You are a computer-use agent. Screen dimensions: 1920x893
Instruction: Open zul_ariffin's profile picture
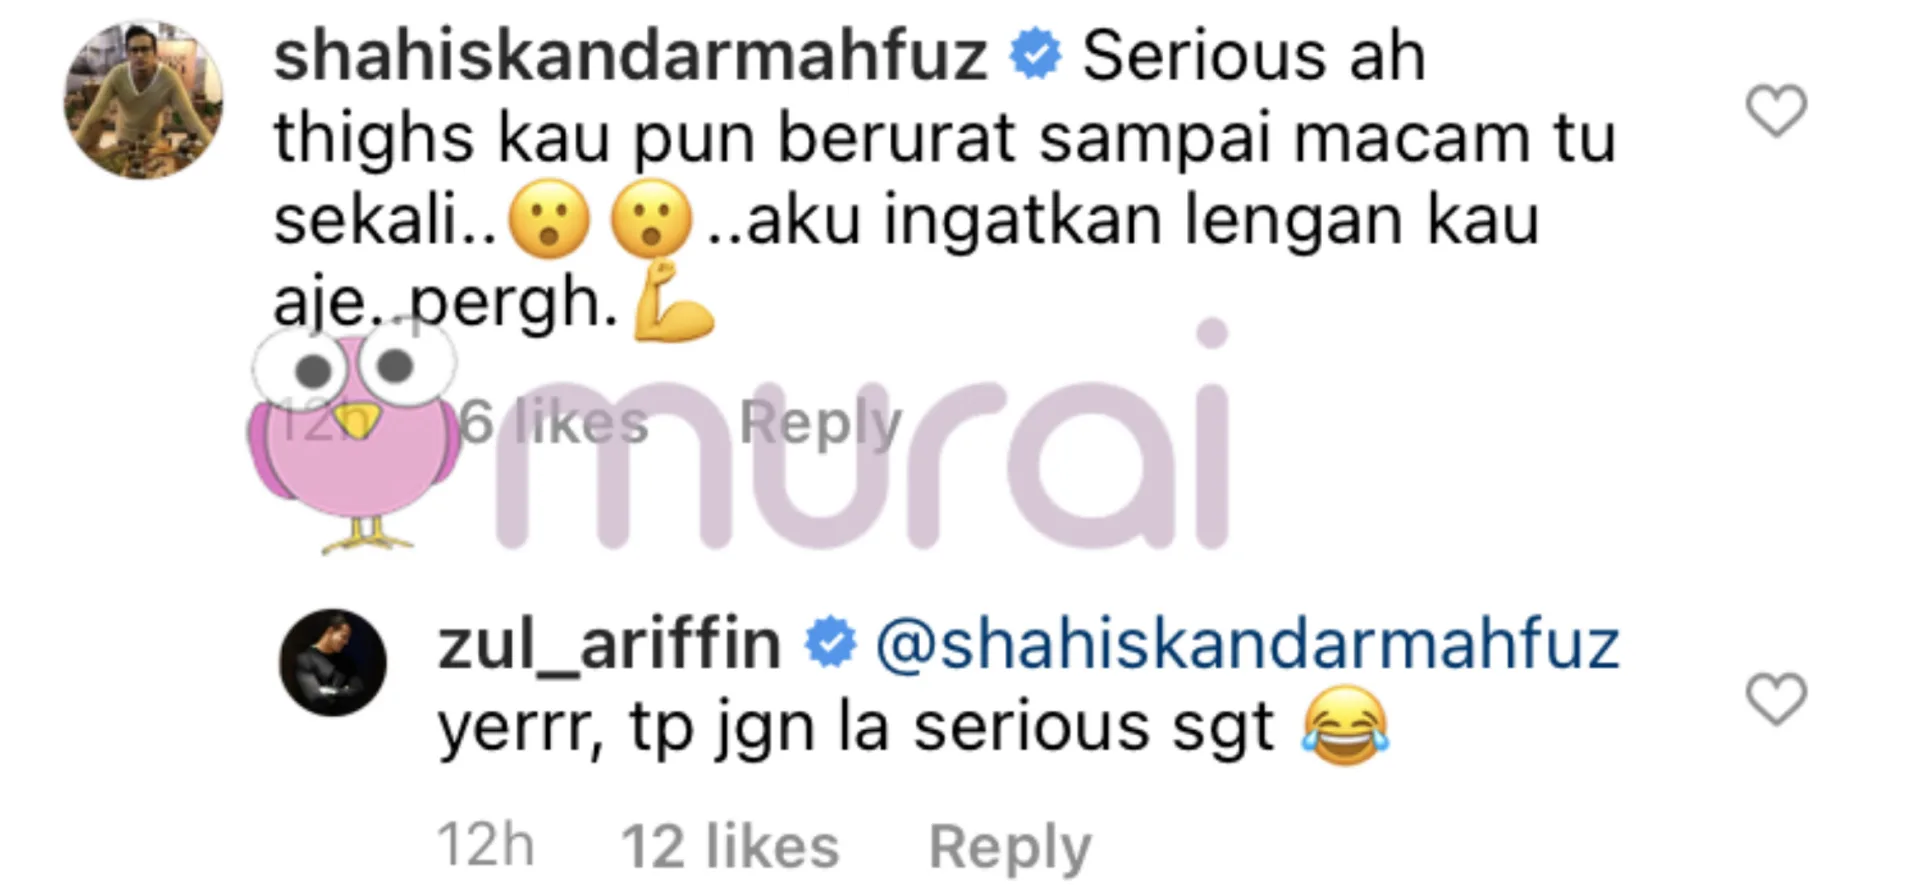pos(333,662)
